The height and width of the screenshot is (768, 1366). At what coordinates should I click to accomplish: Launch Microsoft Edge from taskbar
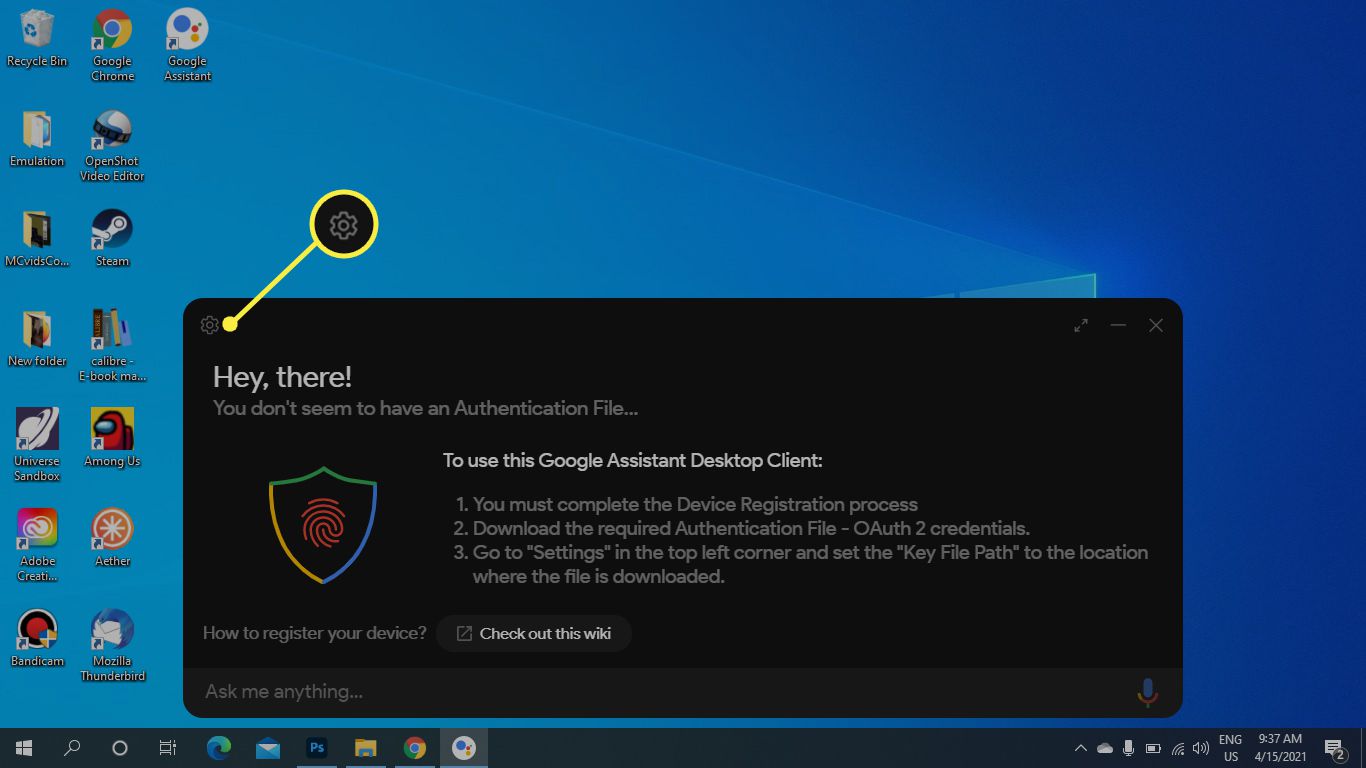point(218,748)
